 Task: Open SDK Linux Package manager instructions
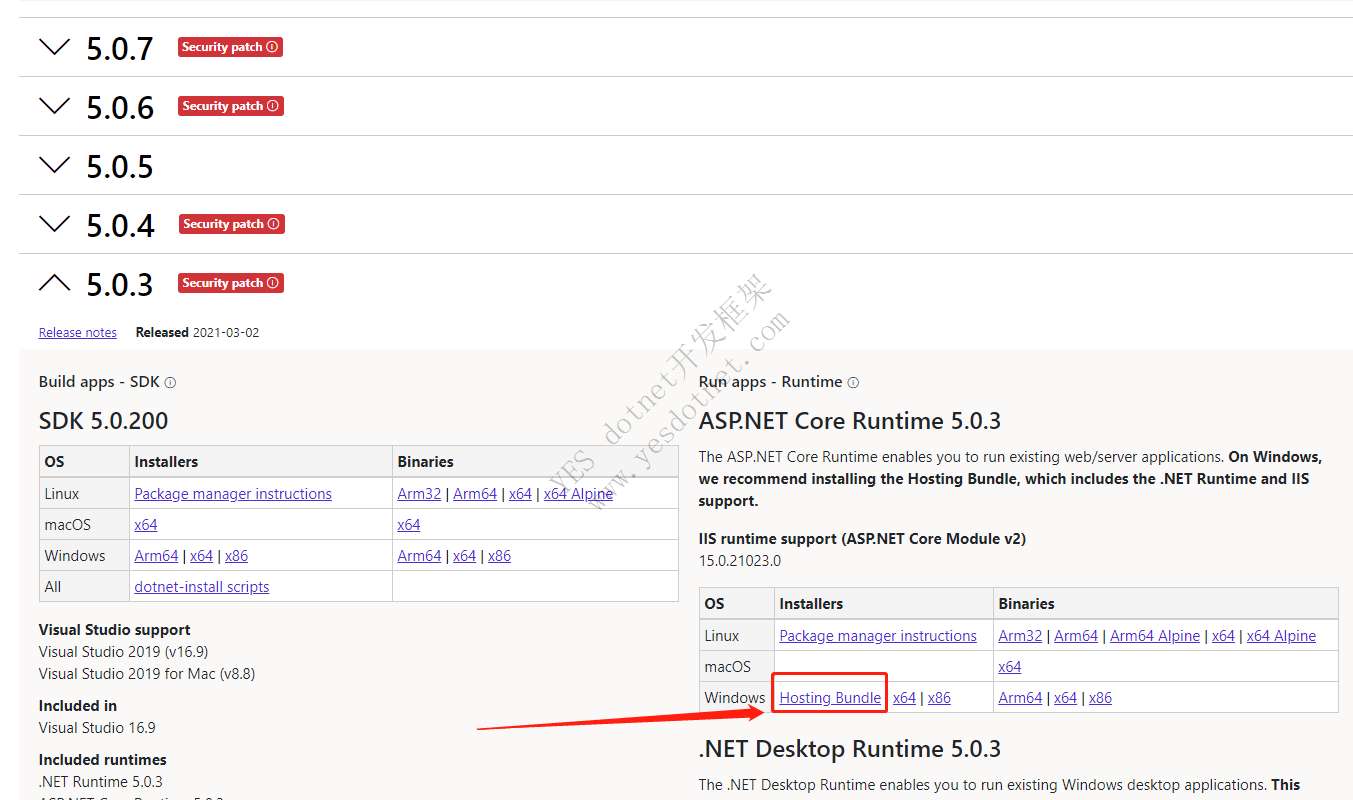click(233, 494)
